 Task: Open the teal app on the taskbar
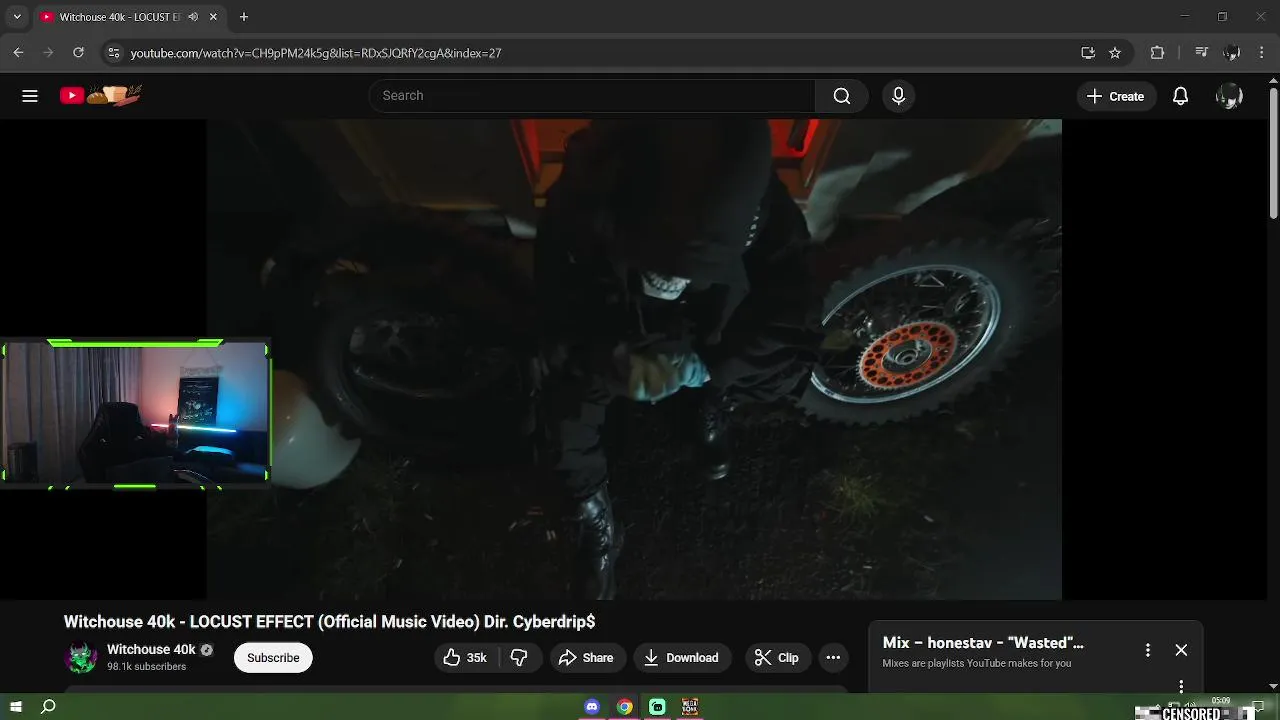point(657,707)
